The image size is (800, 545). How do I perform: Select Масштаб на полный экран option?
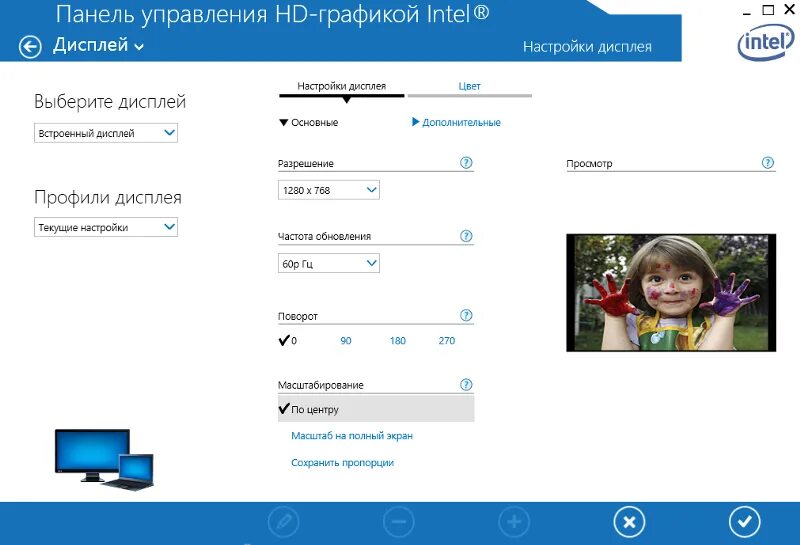tap(352, 436)
